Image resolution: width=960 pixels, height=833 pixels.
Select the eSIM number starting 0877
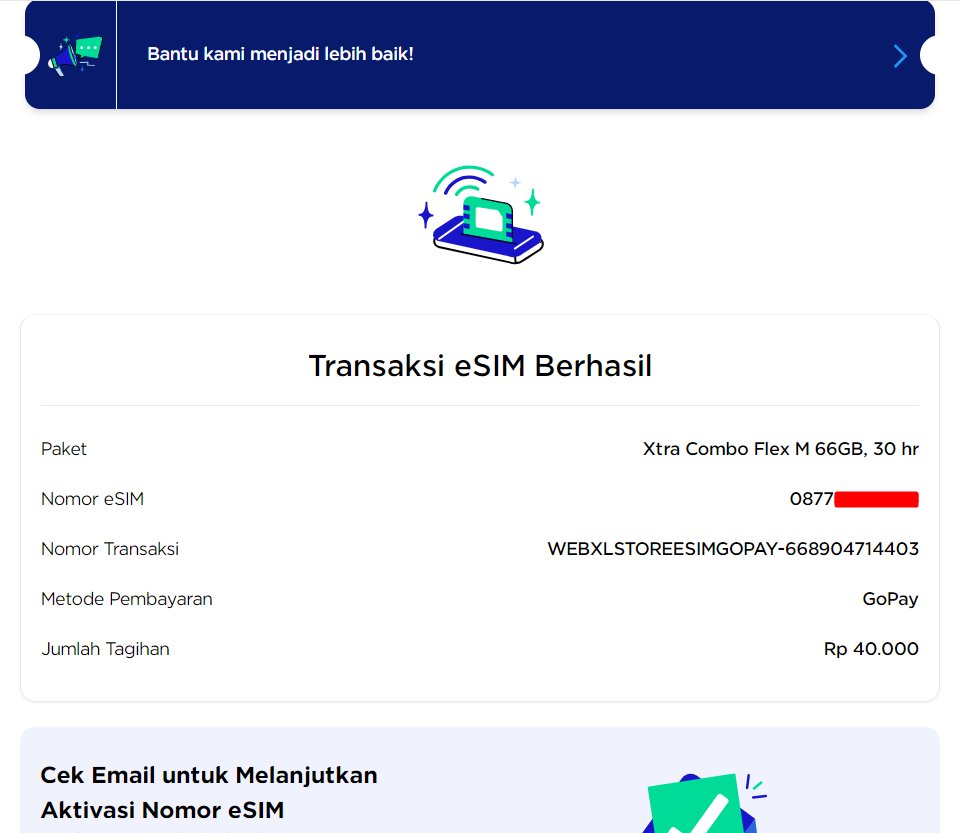[x=854, y=499]
